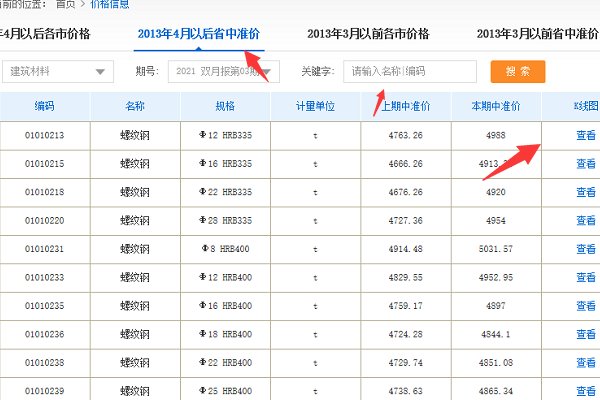
Task: Click 查看 link for code 01010239
Action: 586,391
